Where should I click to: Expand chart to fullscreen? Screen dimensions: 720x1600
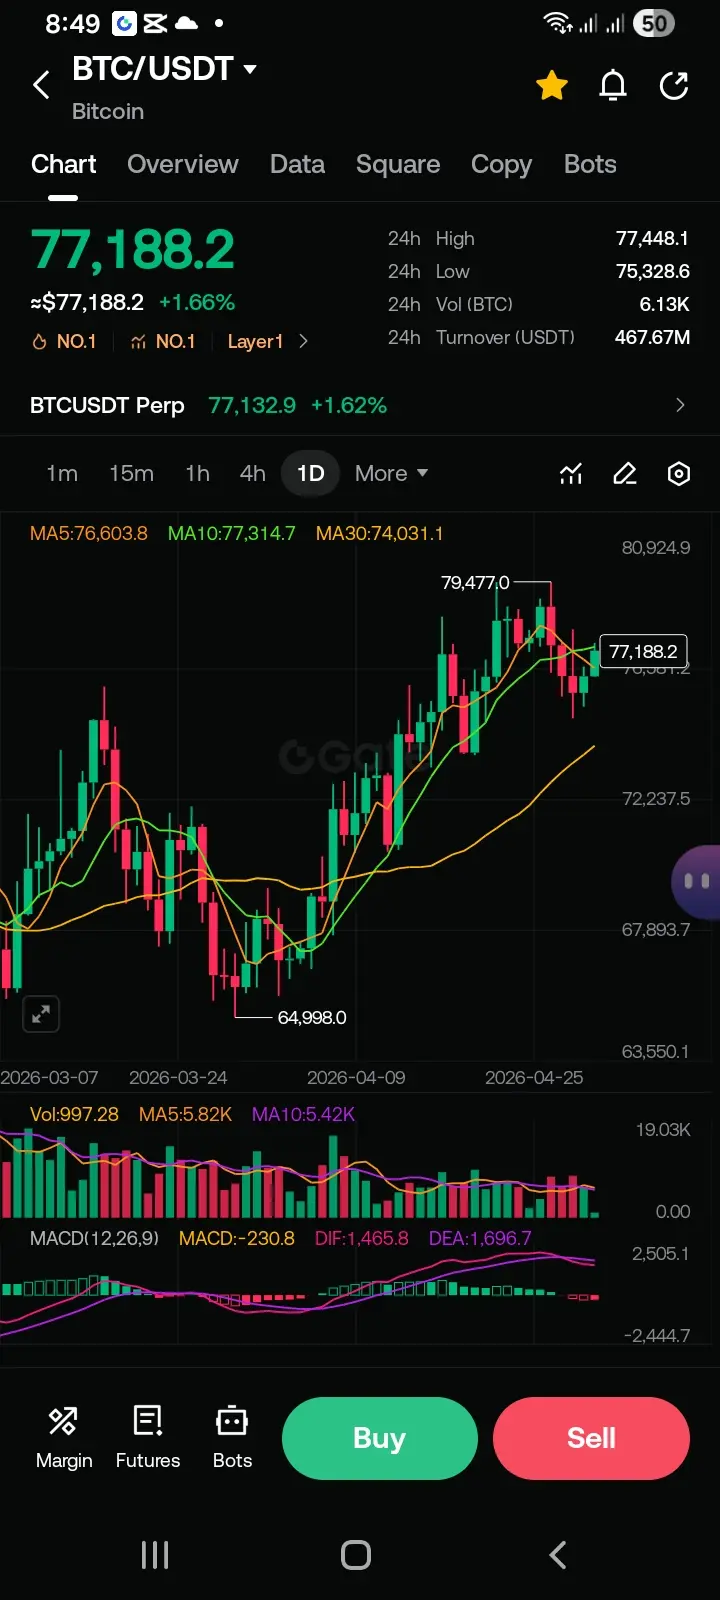tap(41, 1014)
